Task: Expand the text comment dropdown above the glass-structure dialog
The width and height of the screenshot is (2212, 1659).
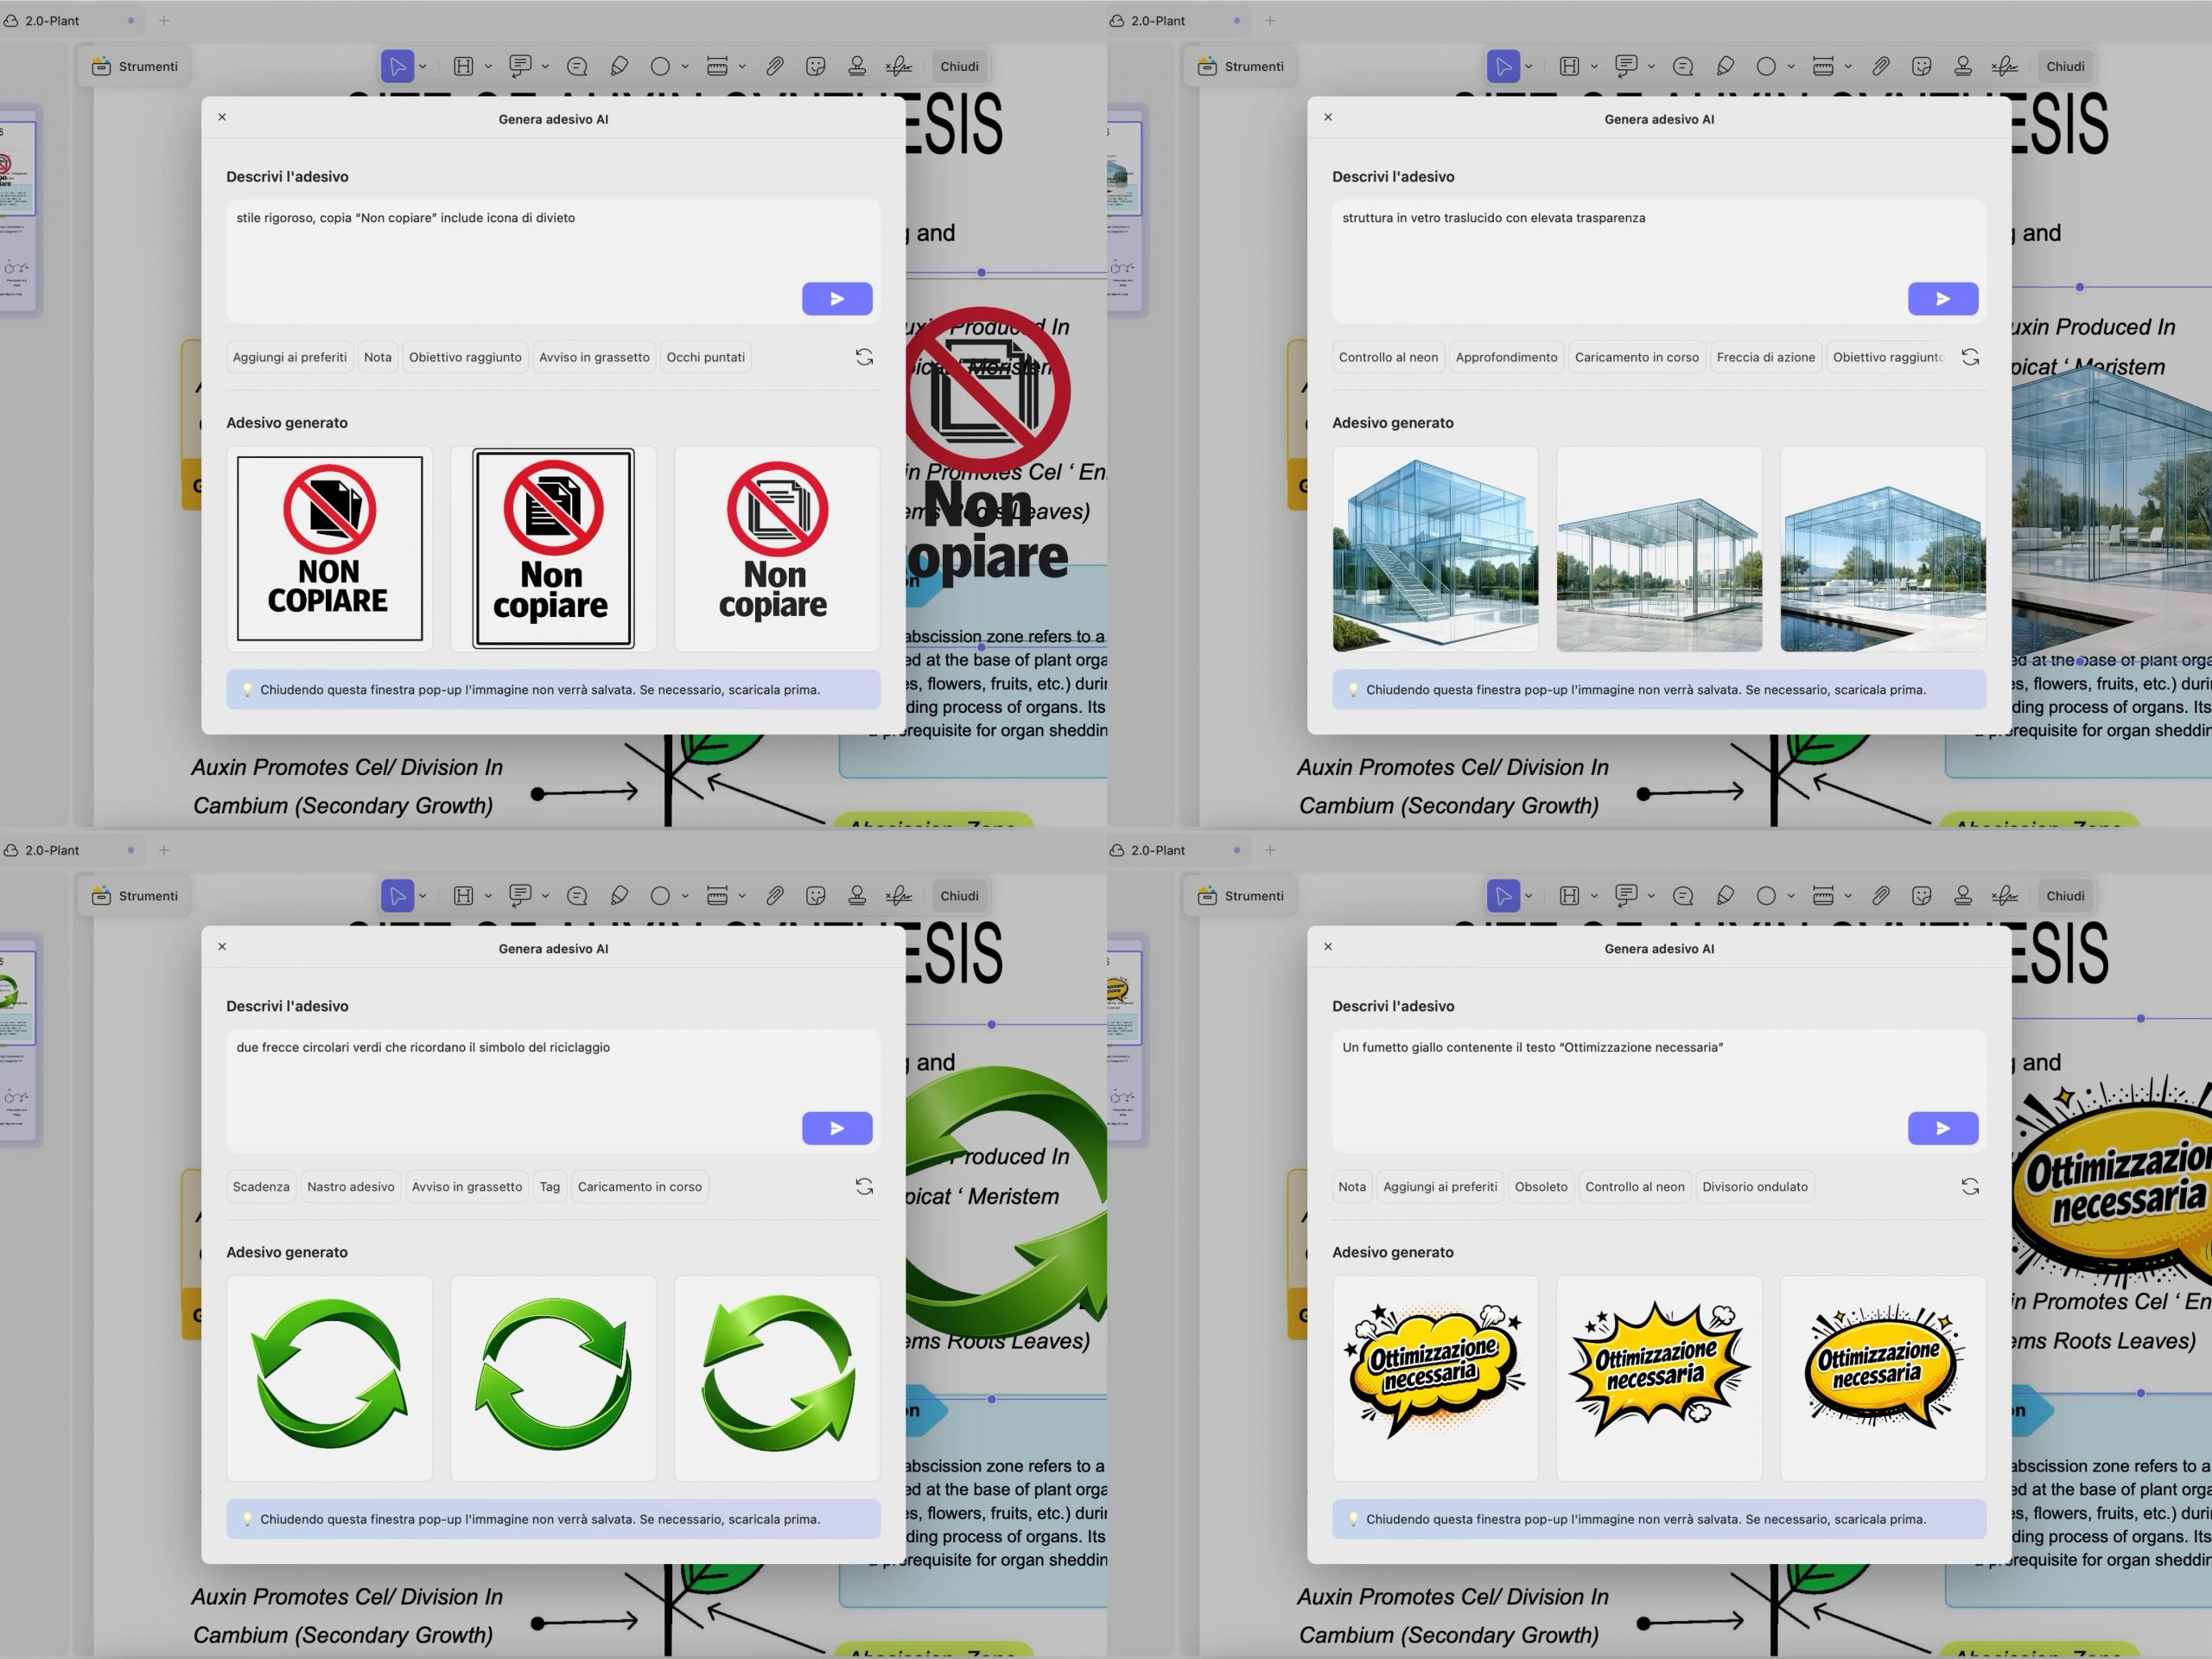Action: 1651,66
